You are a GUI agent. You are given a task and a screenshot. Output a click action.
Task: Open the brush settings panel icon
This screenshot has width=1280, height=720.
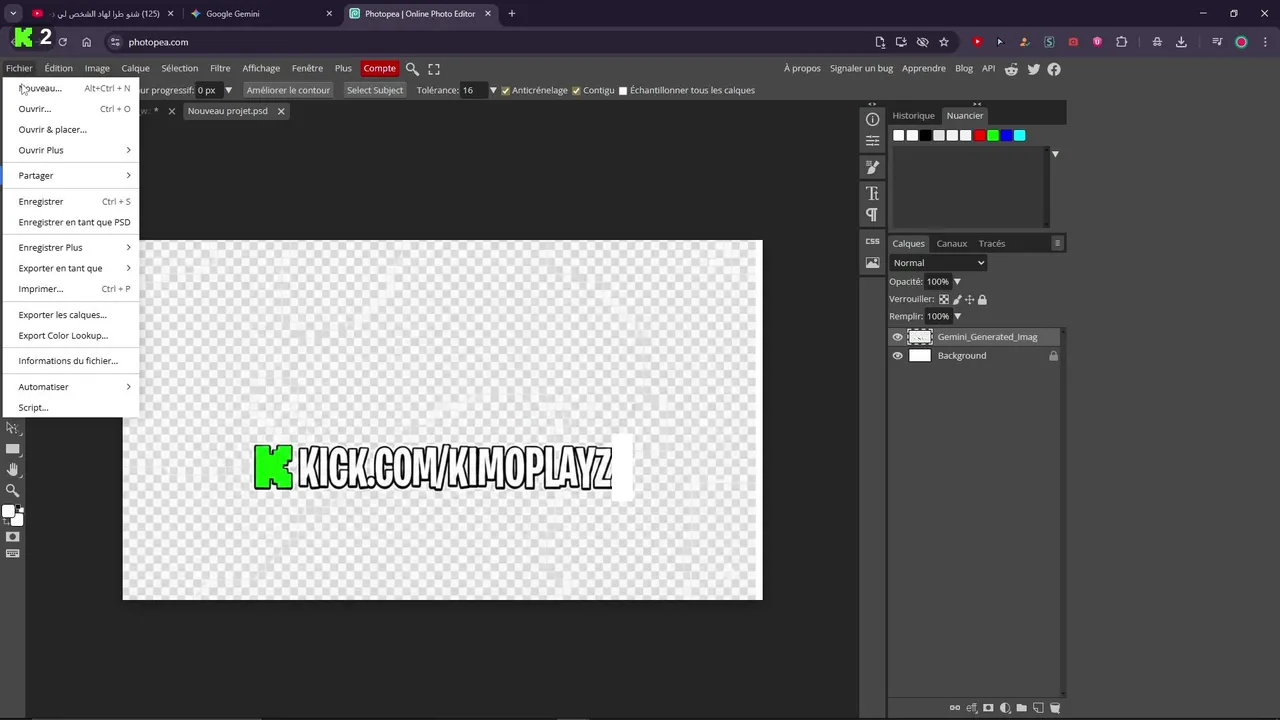pos(872,167)
